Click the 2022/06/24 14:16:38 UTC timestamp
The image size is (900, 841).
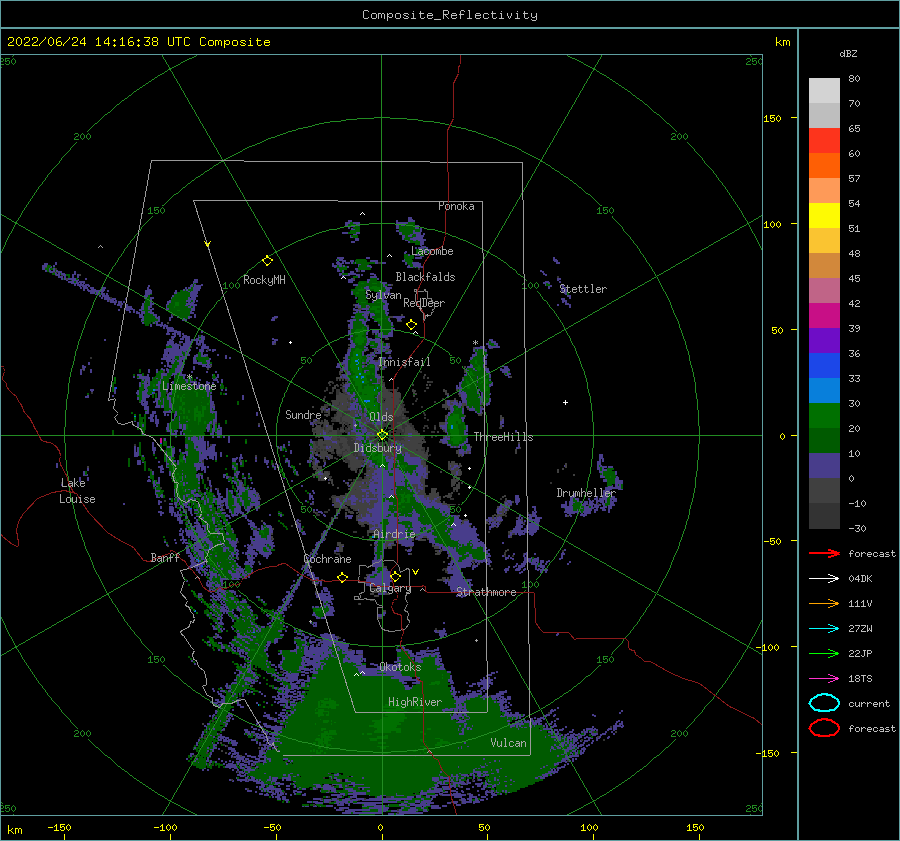[x=99, y=42]
